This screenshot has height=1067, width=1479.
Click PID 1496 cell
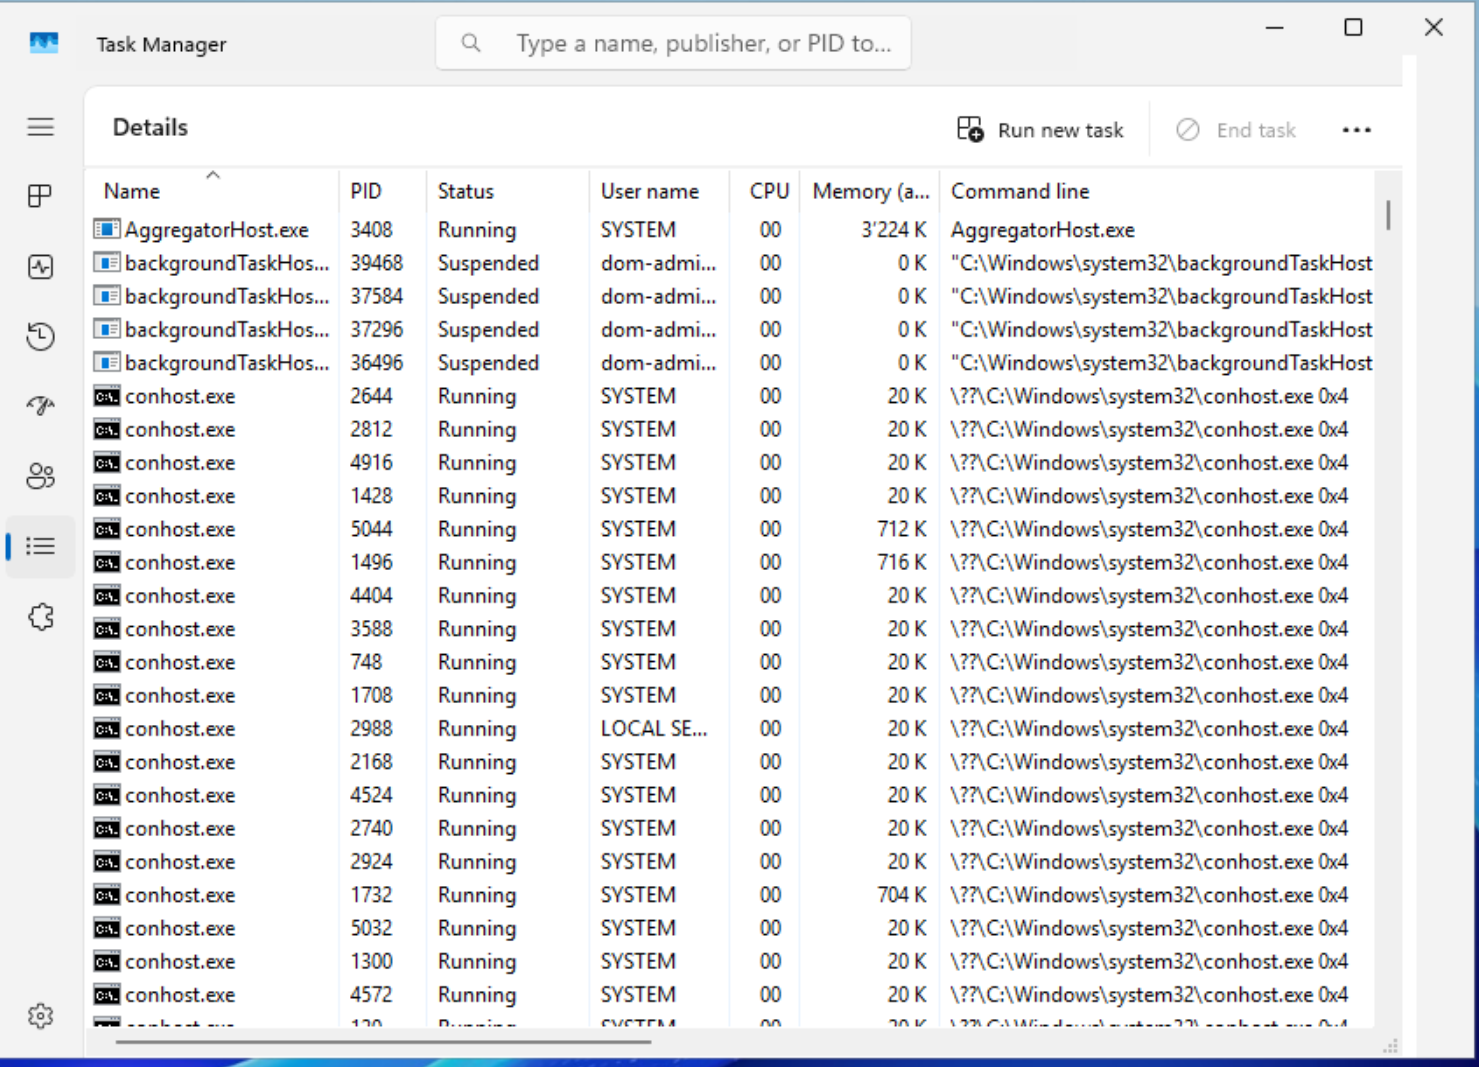(x=371, y=562)
